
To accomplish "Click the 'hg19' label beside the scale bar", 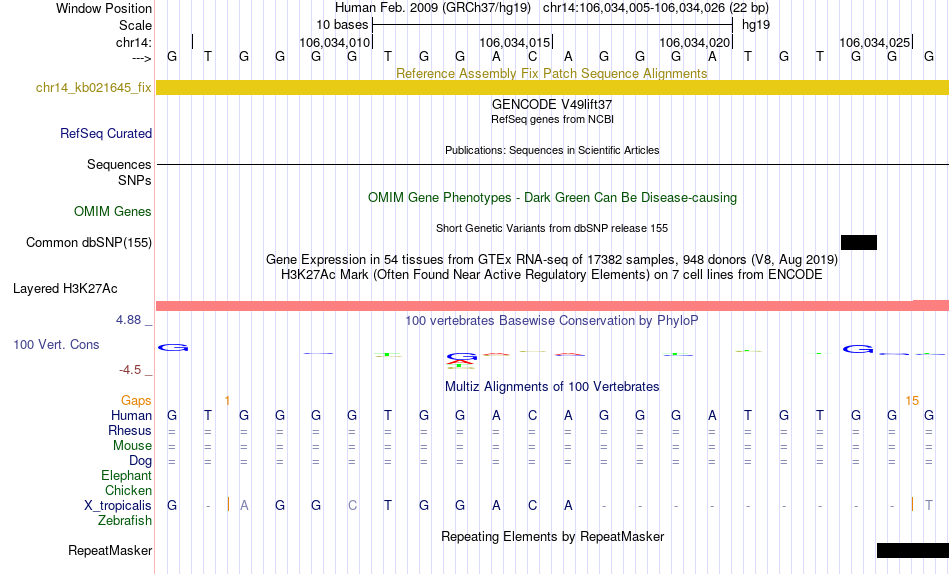I will (x=756, y=25).
